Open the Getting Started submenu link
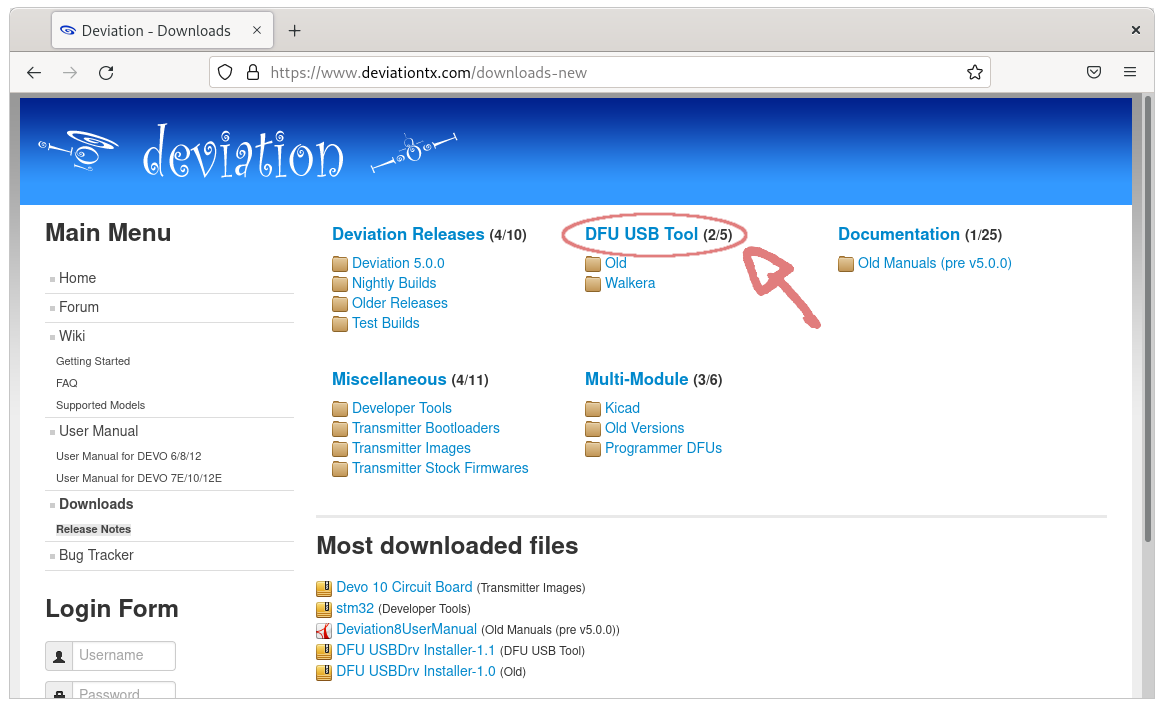This screenshot has height=708, width=1164. click(x=93, y=361)
